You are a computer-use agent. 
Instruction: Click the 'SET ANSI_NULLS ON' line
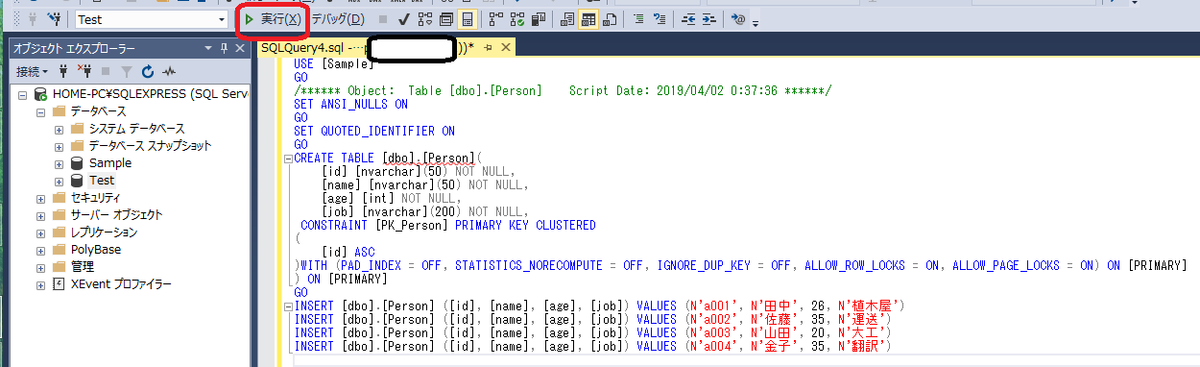pos(351,103)
